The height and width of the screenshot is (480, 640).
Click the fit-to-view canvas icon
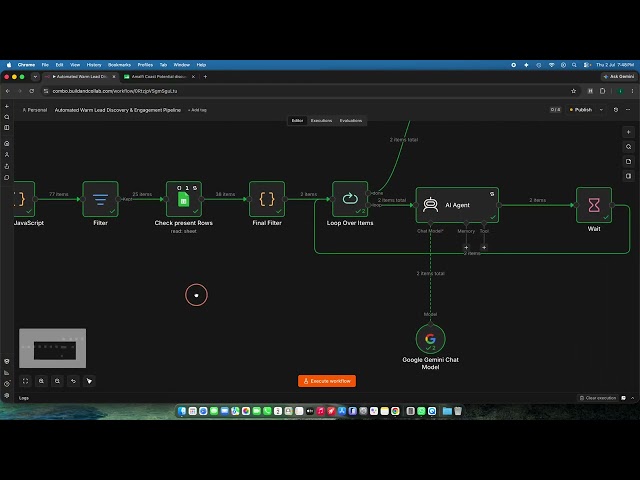[25, 381]
